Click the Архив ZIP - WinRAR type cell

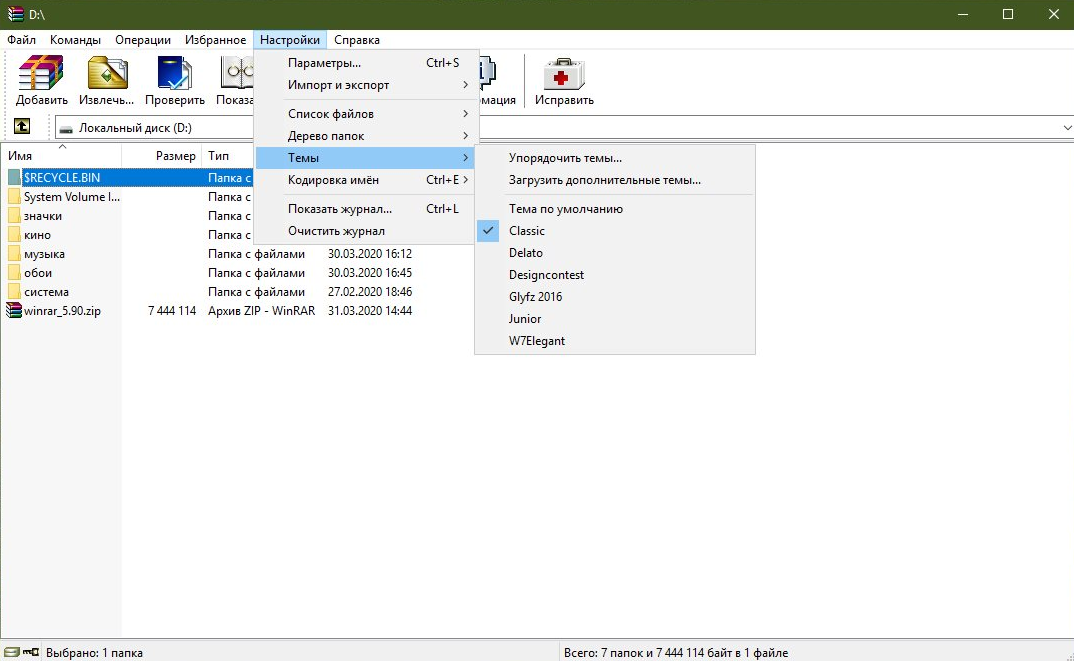click(x=262, y=310)
